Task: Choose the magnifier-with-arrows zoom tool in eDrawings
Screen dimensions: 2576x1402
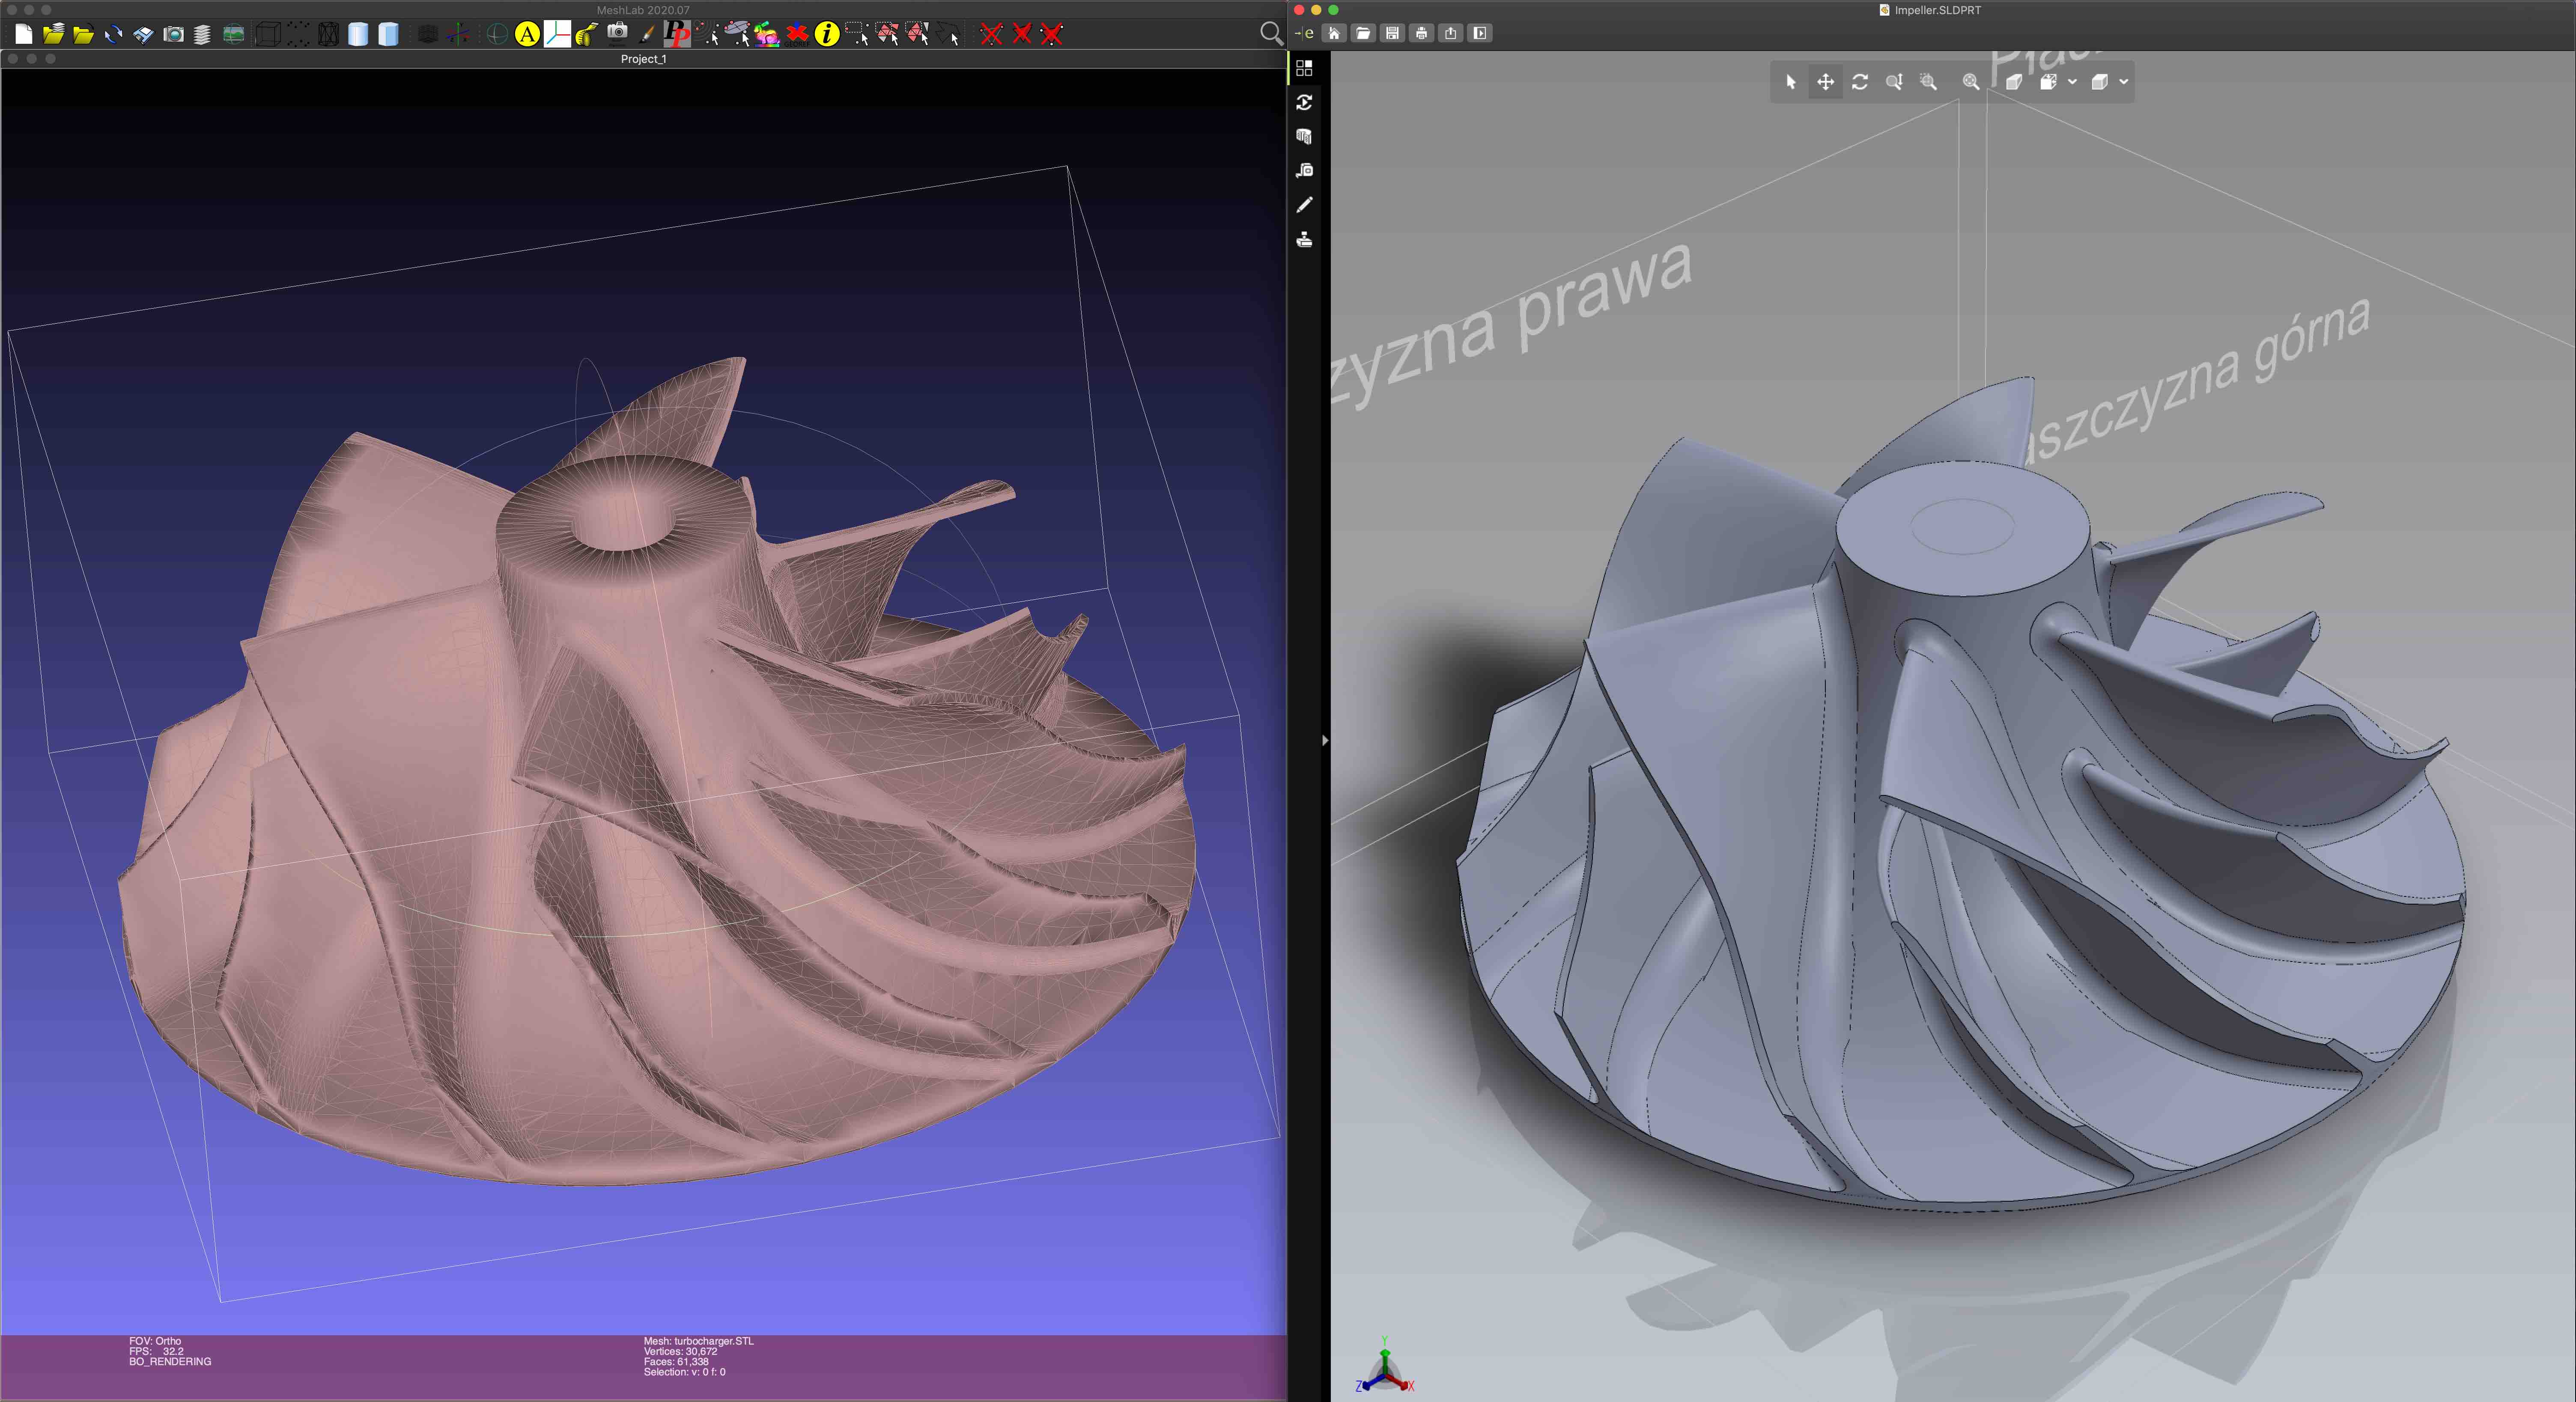Action: tap(1894, 82)
